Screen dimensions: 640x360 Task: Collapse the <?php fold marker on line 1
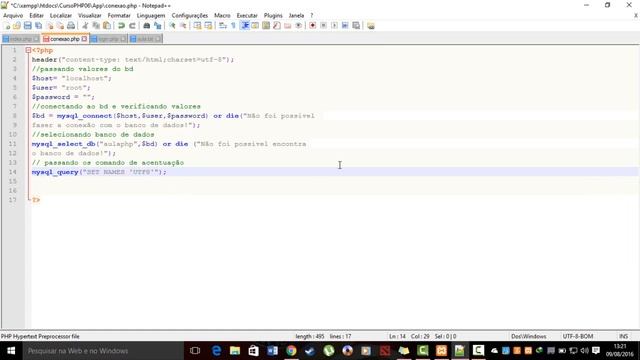[x=28, y=50]
